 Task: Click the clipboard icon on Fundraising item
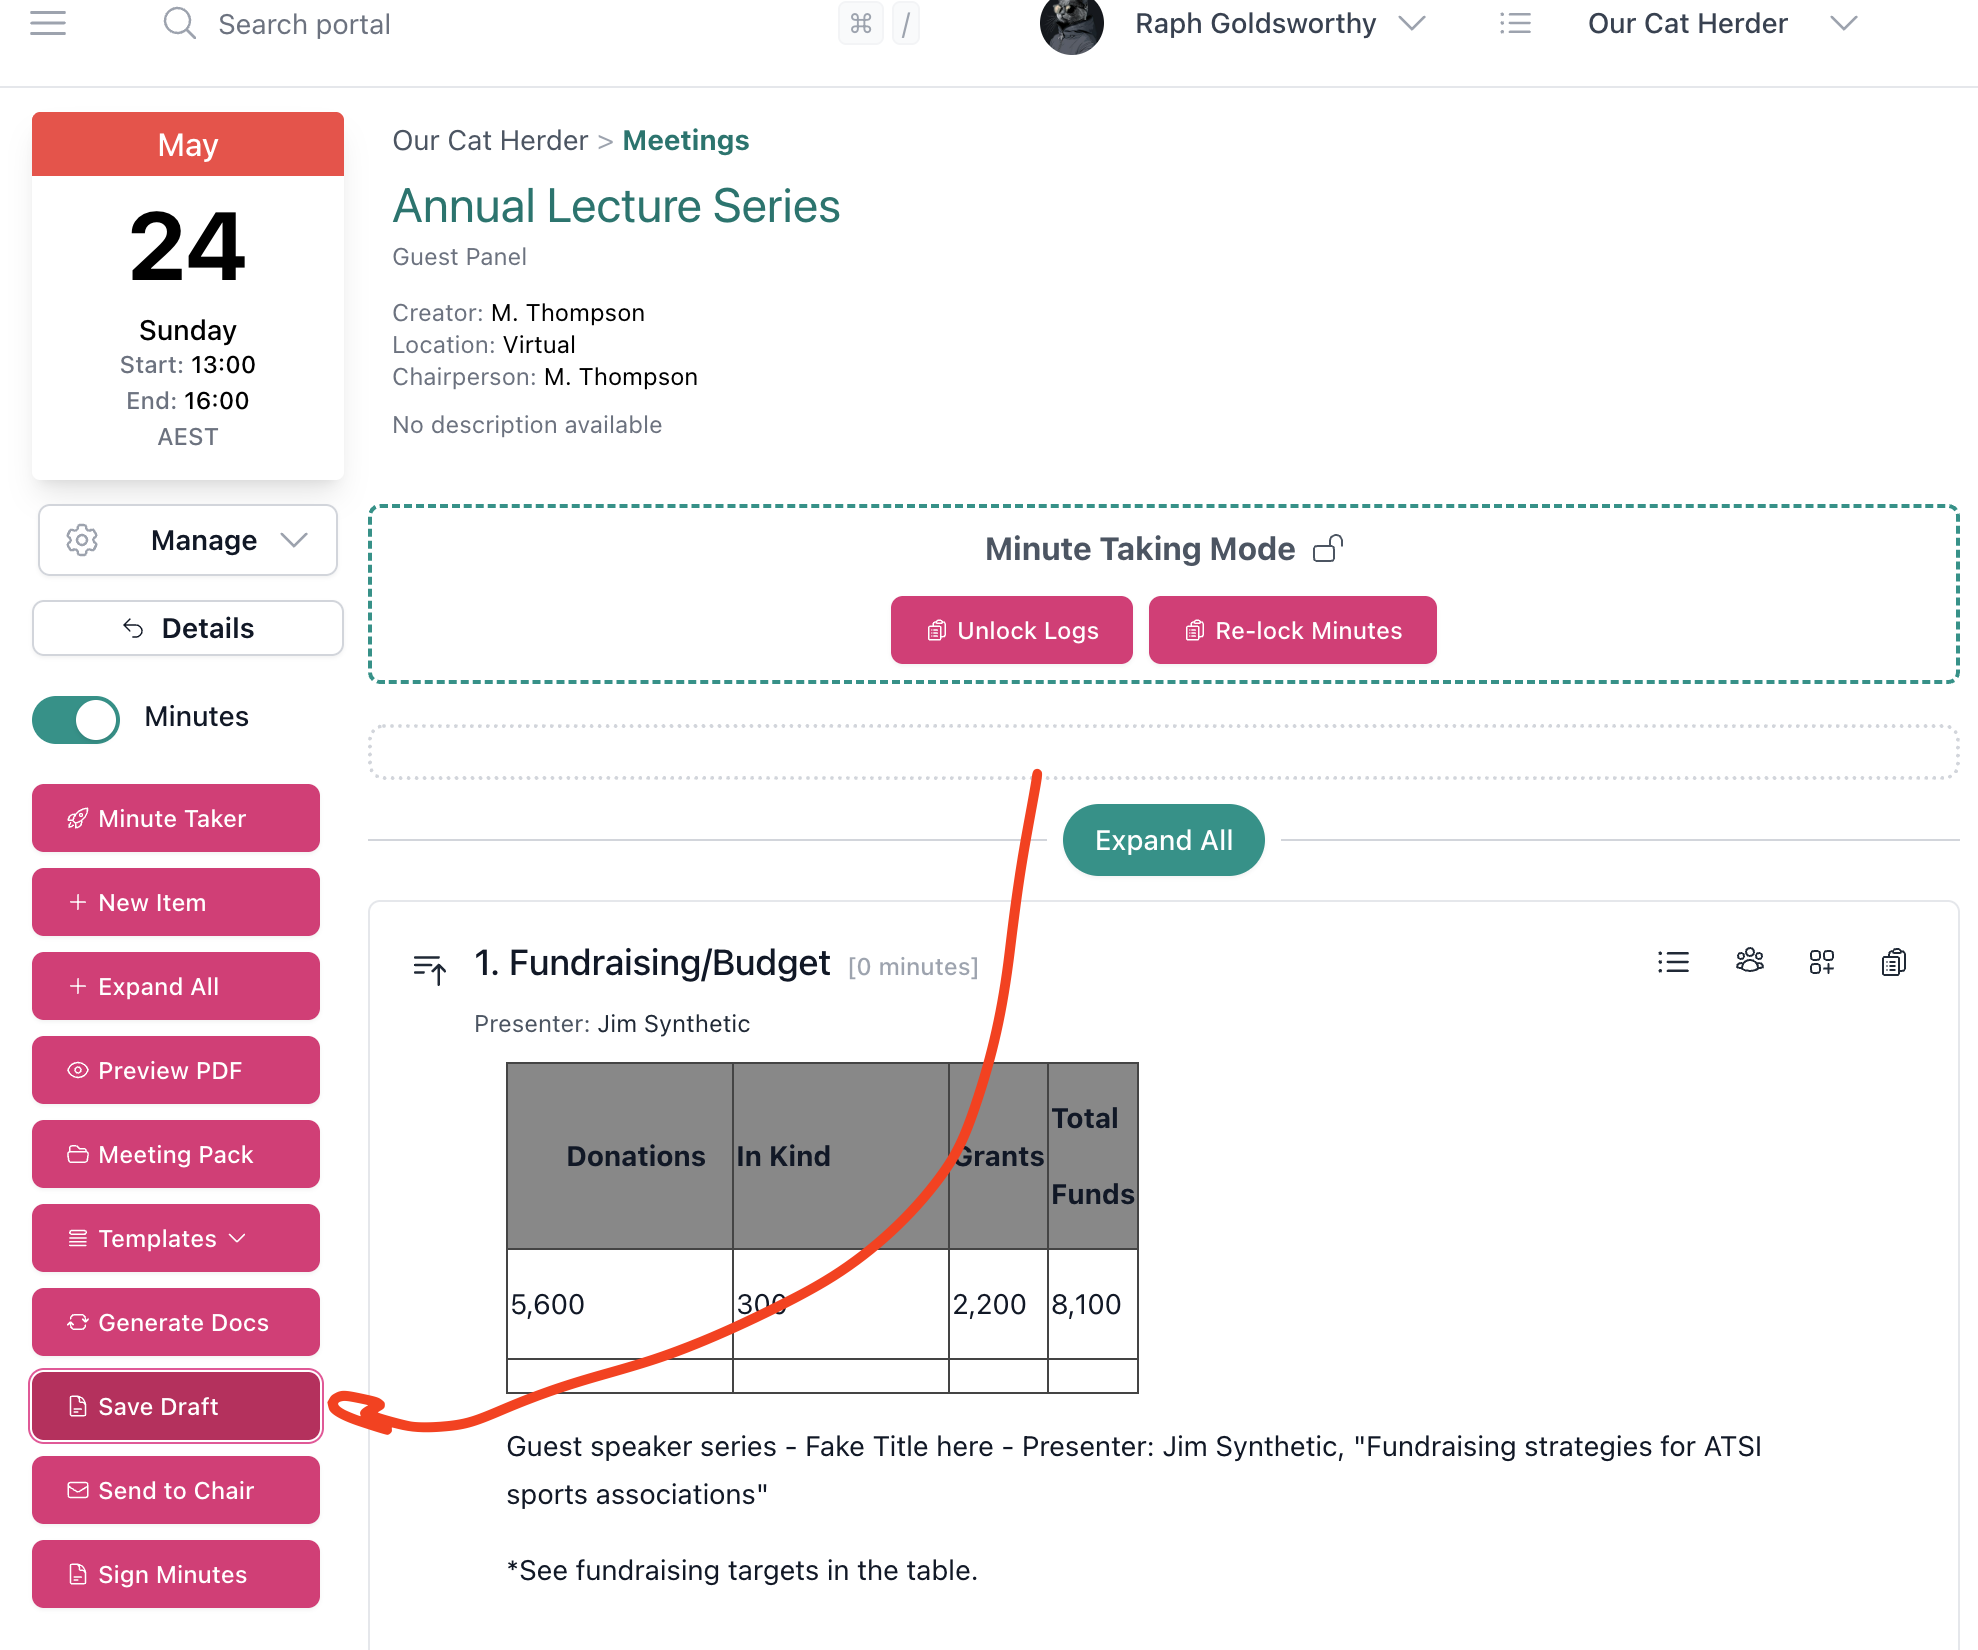(x=1893, y=962)
